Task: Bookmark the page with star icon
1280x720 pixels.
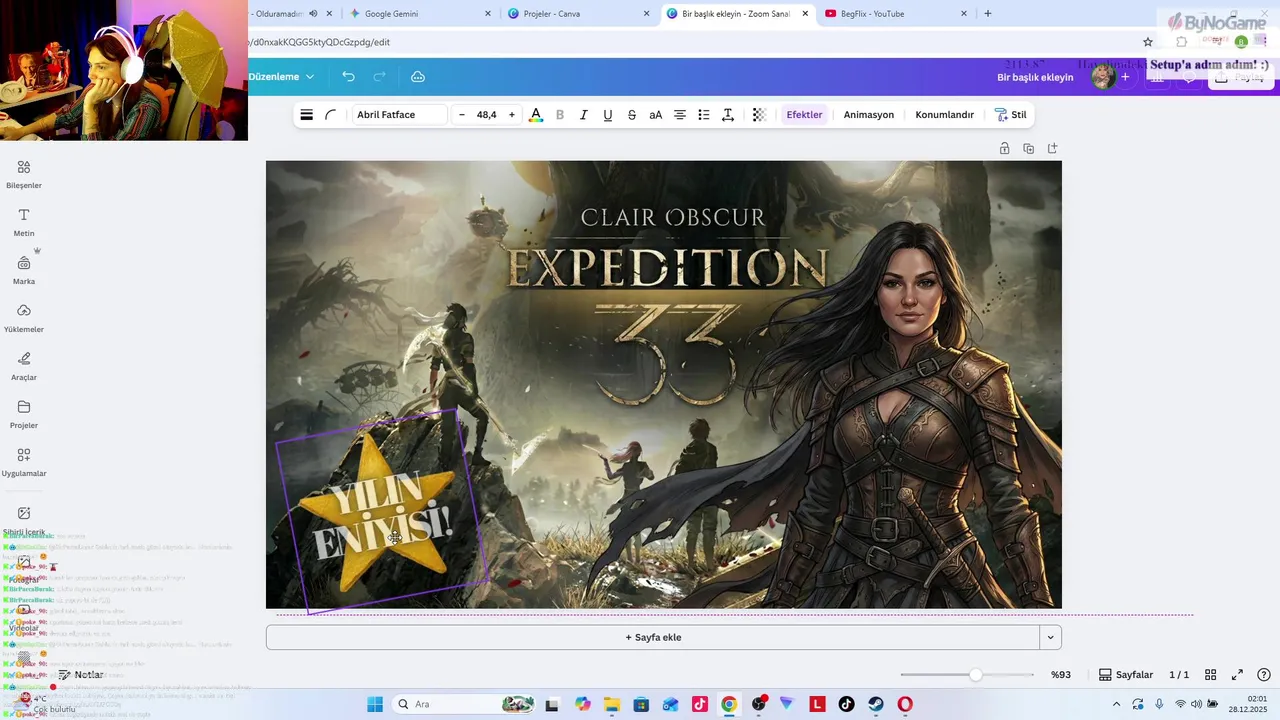Action: point(1148,42)
